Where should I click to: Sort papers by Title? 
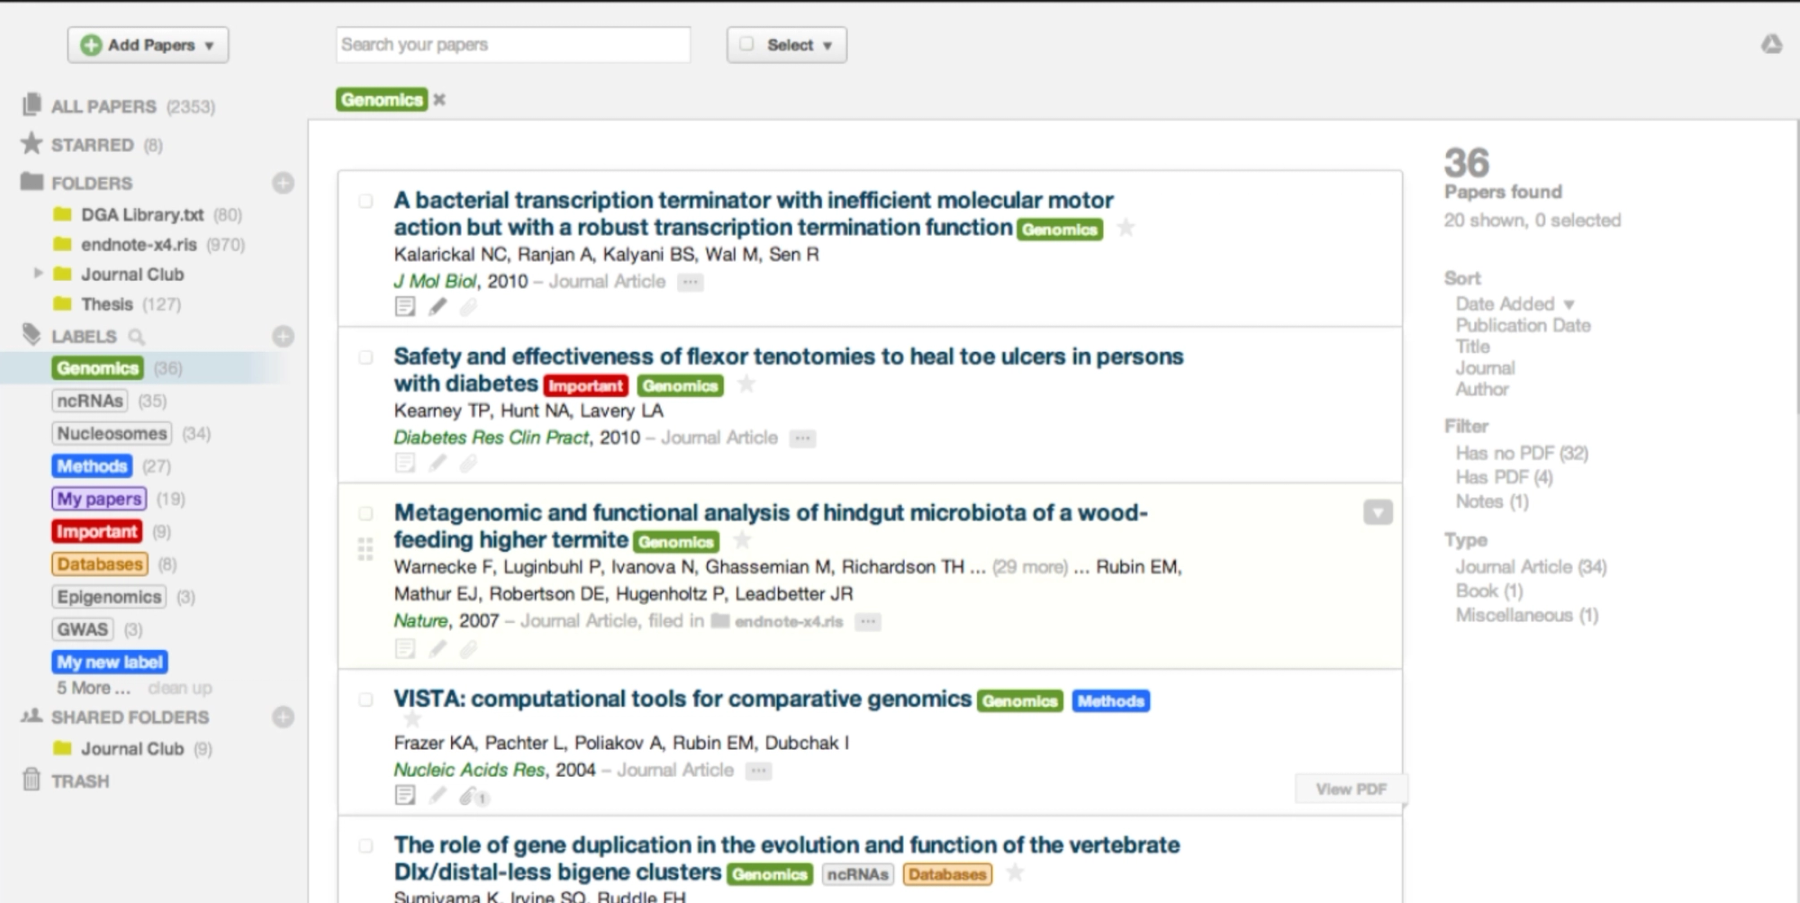(x=1472, y=346)
